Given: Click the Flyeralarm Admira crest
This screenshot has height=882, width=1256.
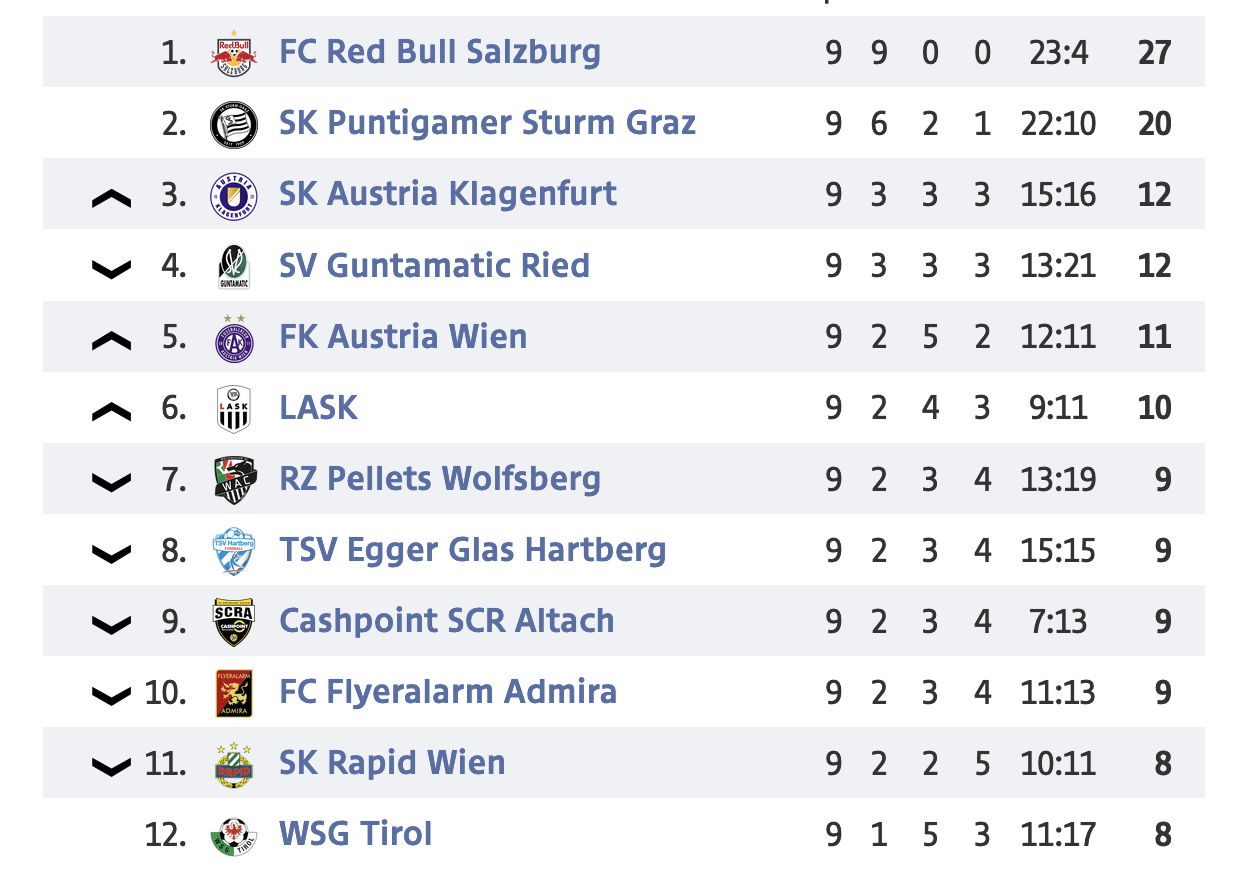Looking at the screenshot, I should tap(234, 693).
